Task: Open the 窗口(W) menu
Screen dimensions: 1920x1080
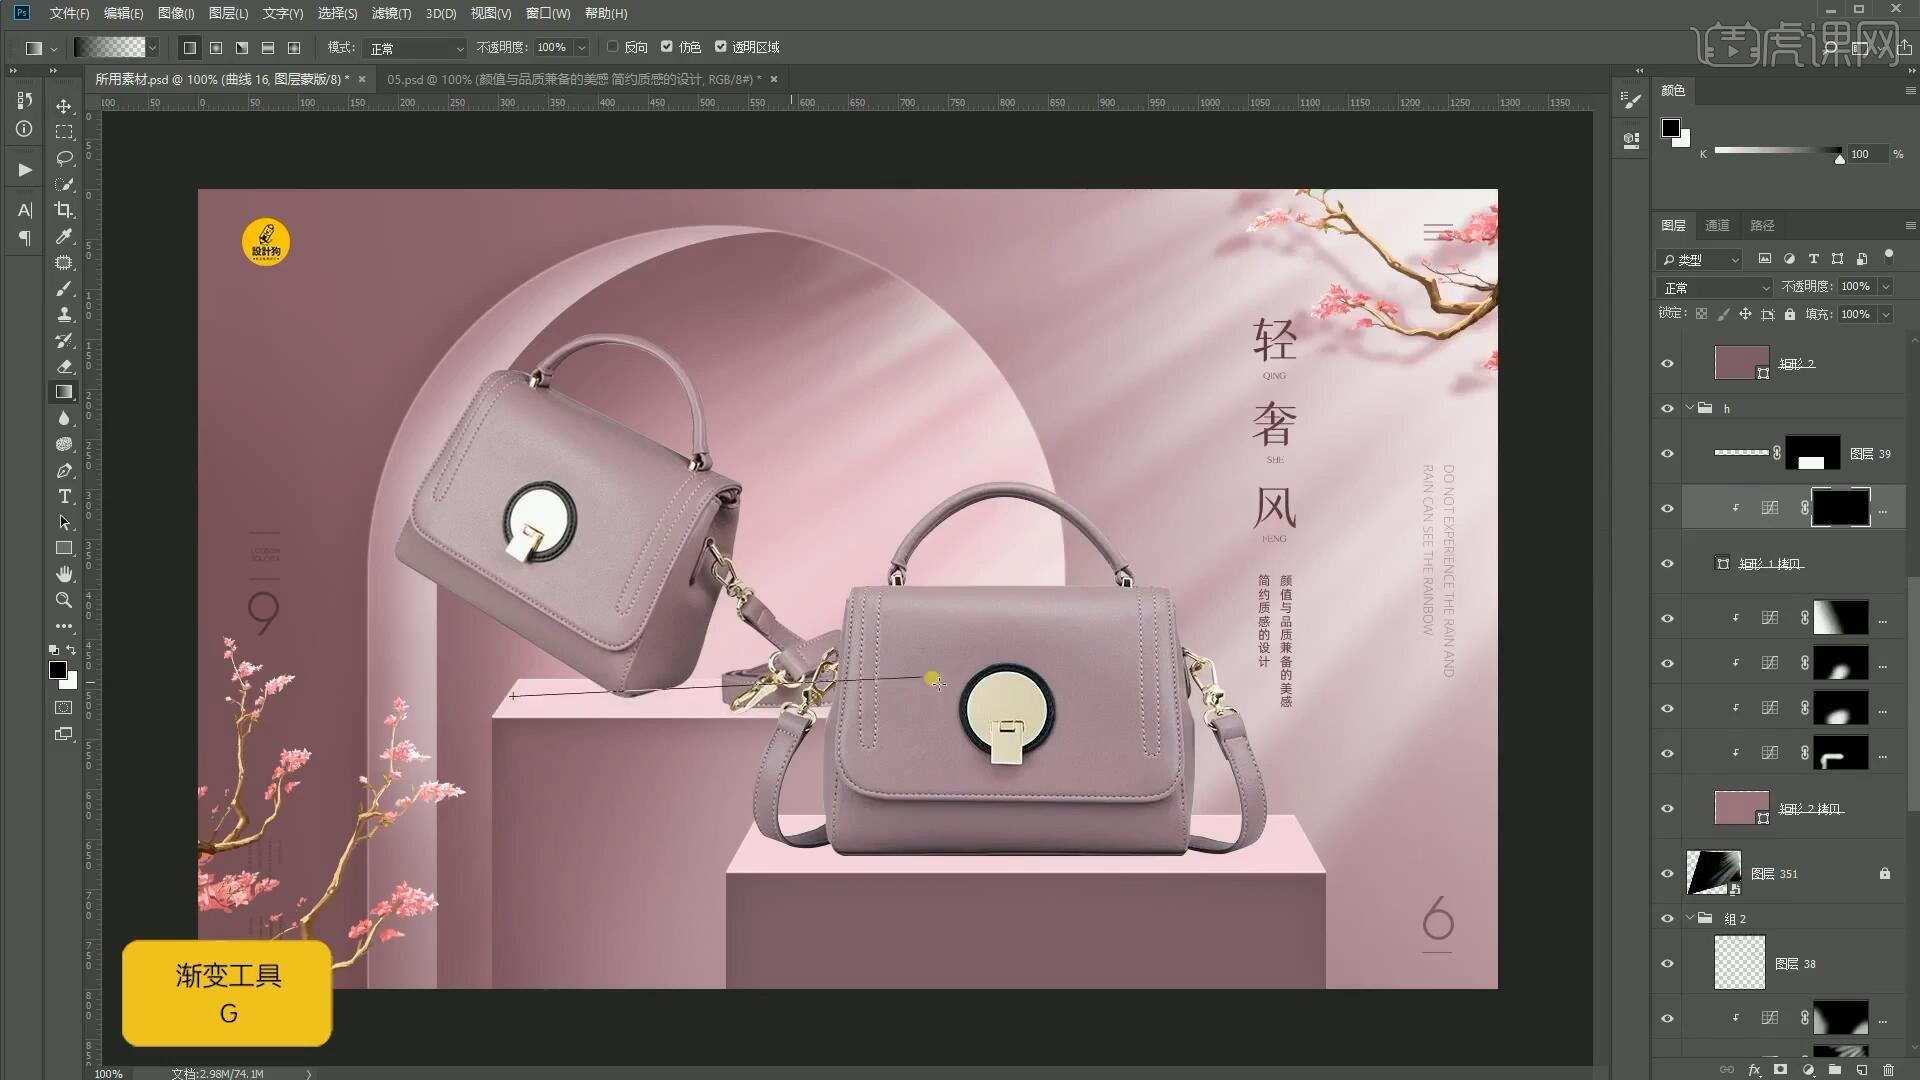Action: [548, 13]
